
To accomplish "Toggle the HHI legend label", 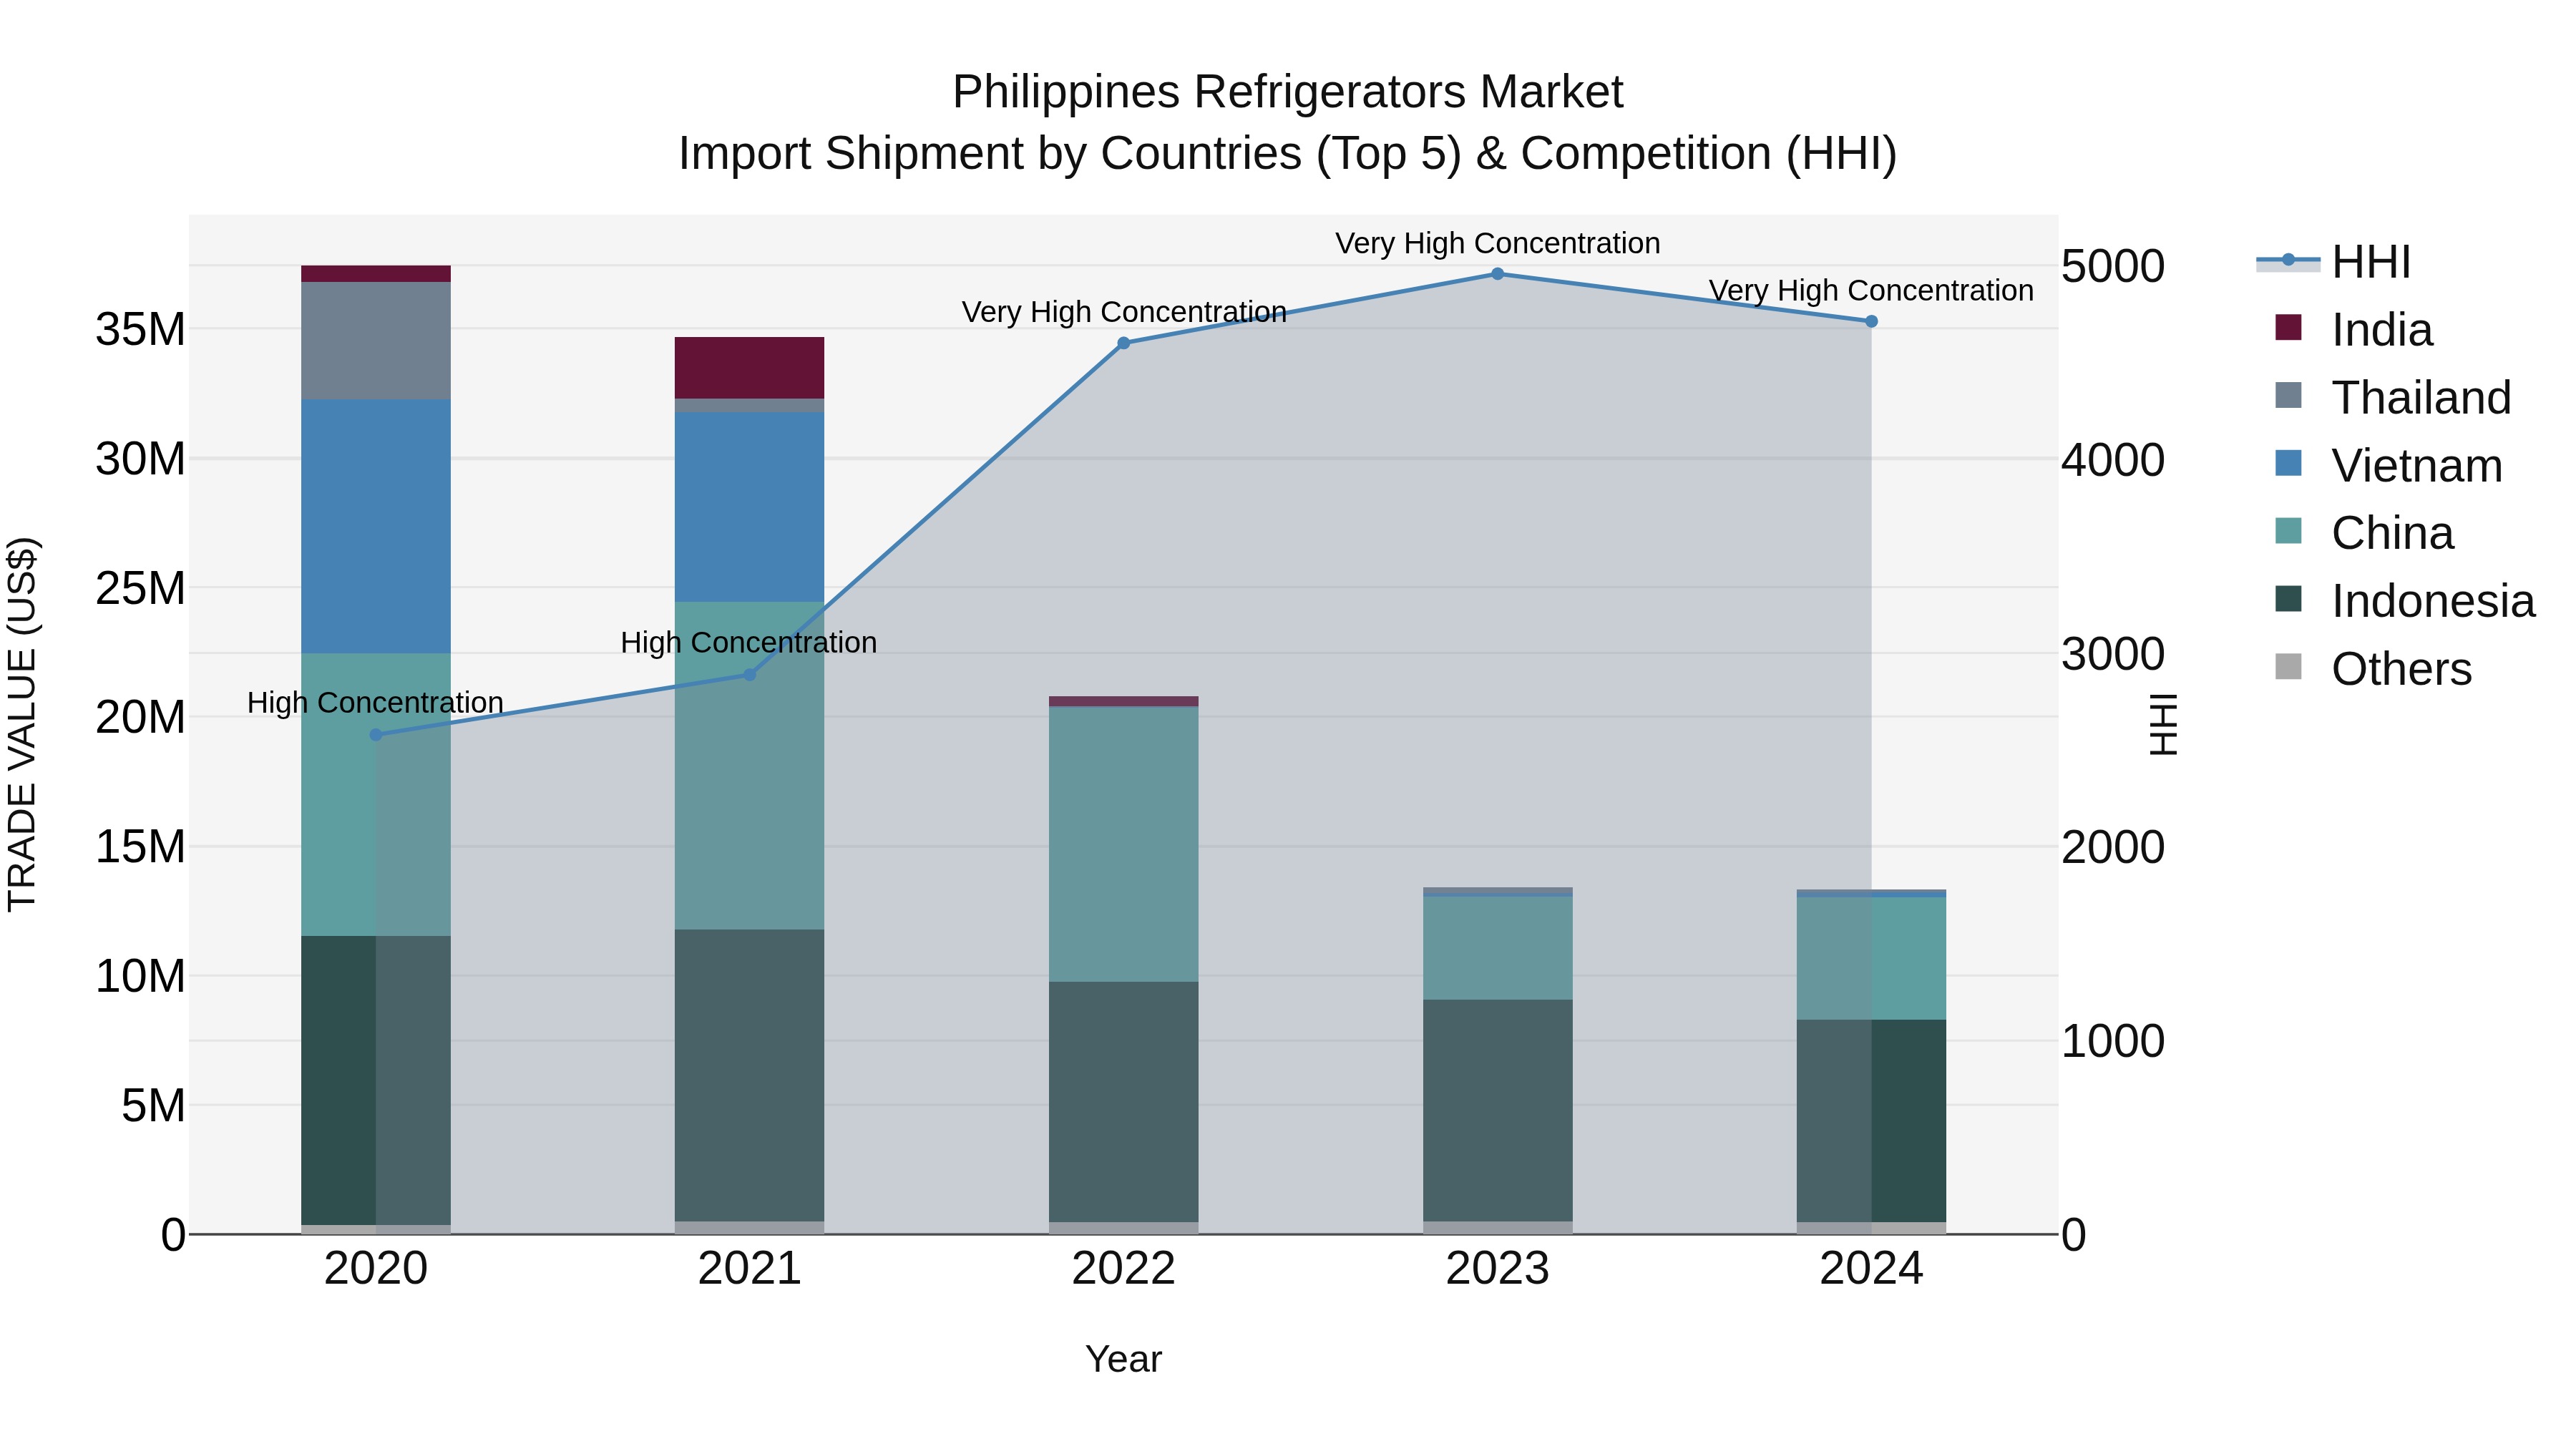I will pyautogui.click(x=2371, y=262).
